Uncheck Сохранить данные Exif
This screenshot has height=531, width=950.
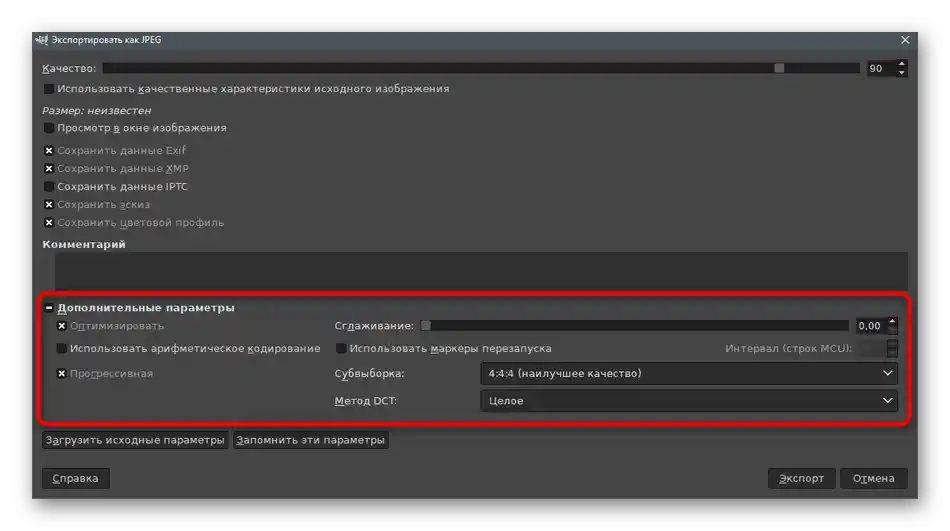(49, 150)
